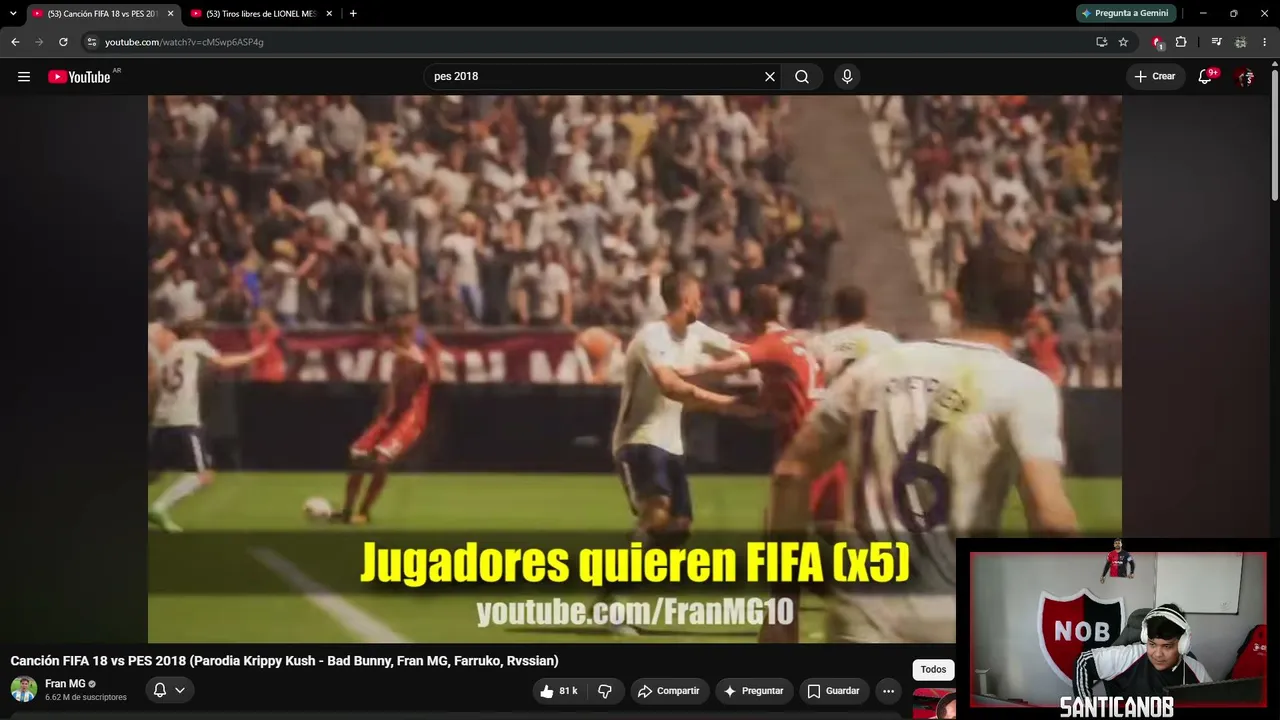Save the video with Guardar
Viewport: 1280px width, 720px height.
coord(833,691)
